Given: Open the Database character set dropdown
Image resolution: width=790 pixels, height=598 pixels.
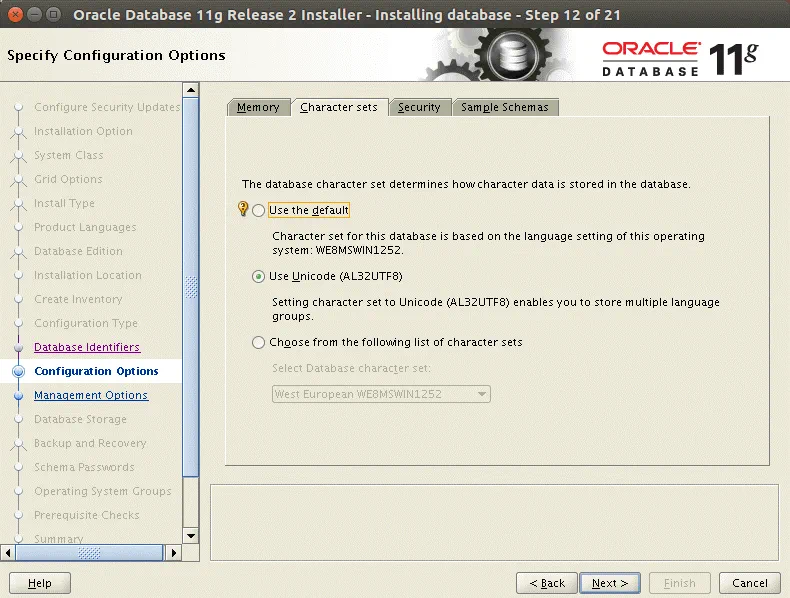Looking at the screenshot, I should point(381,394).
